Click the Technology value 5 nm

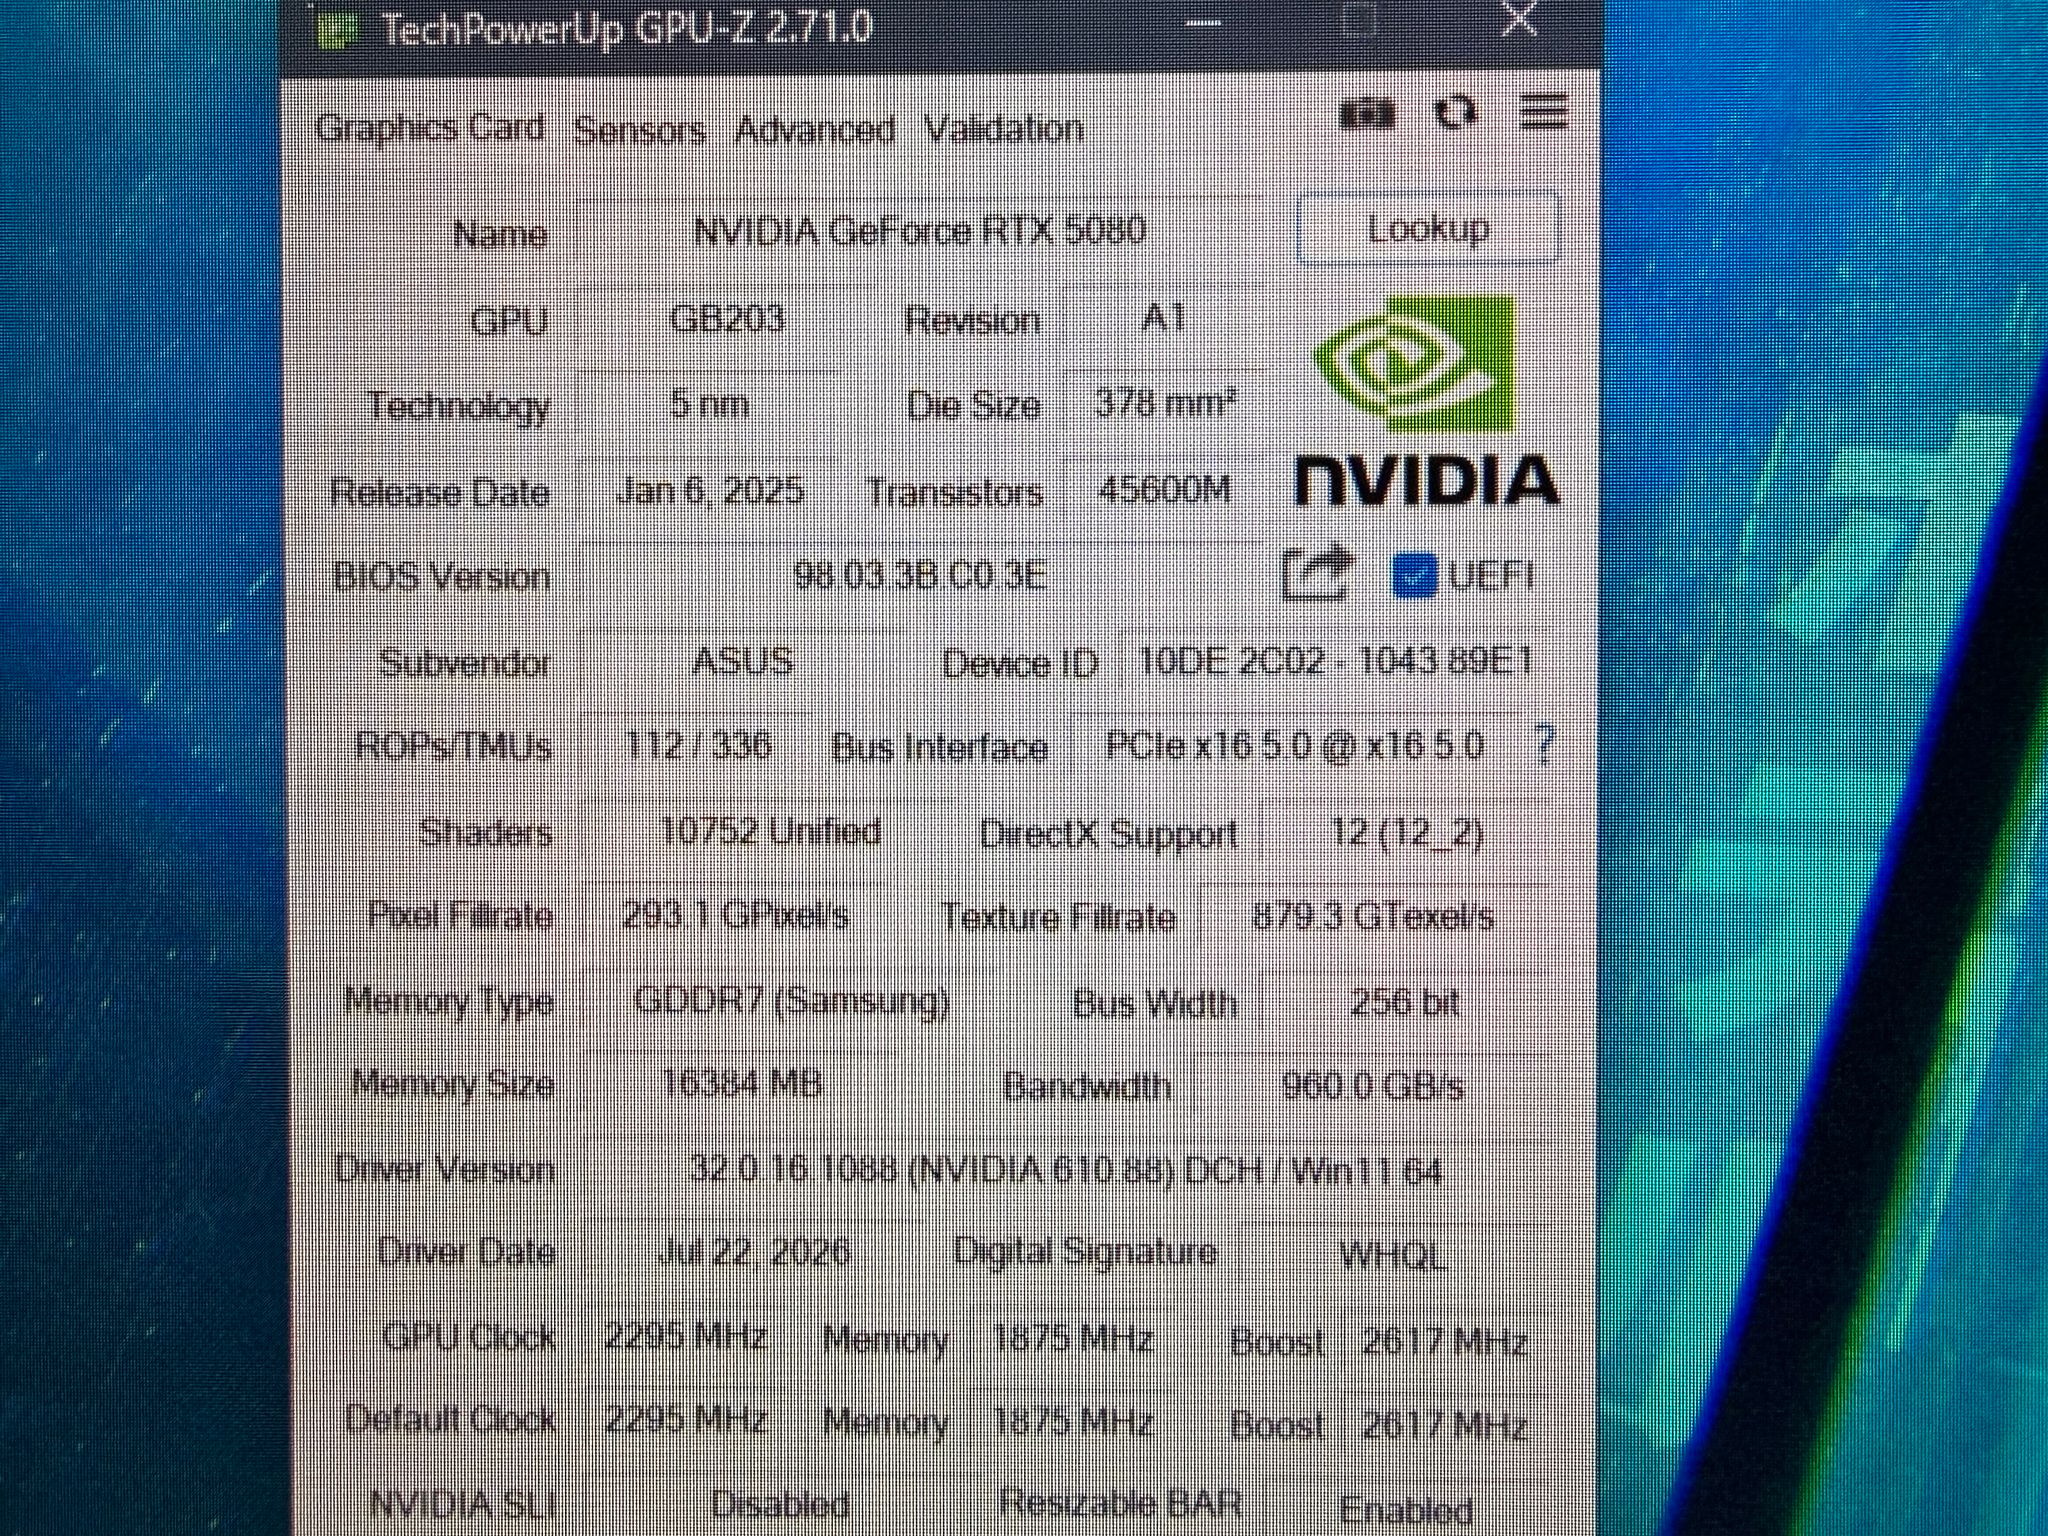[x=709, y=404]
